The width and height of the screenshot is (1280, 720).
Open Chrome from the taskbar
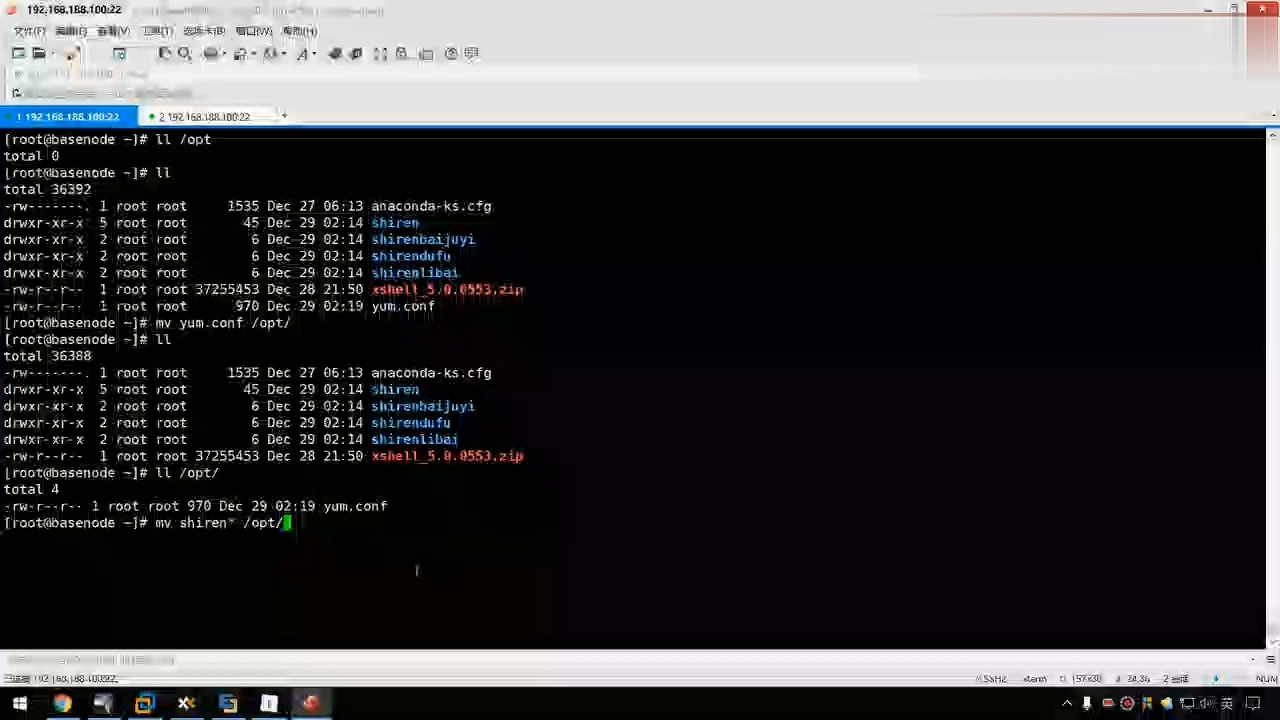click(62, 704)
